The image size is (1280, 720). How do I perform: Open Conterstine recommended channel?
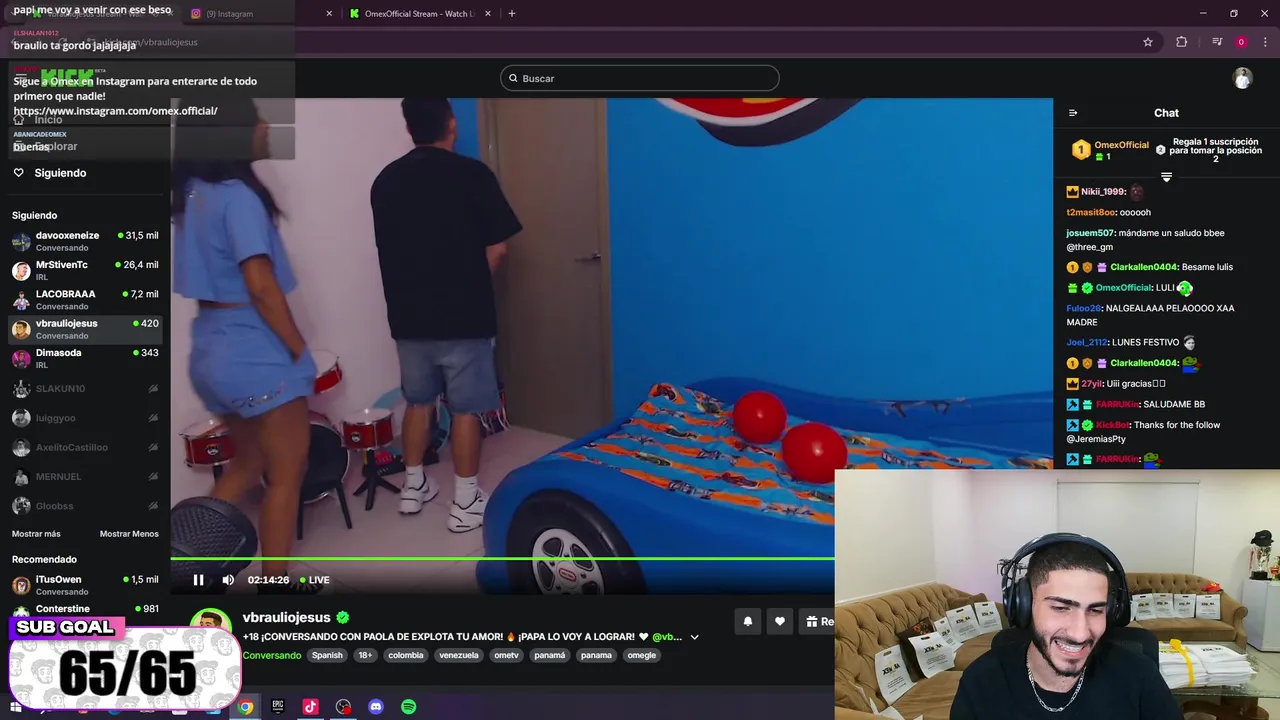(85, 610)
